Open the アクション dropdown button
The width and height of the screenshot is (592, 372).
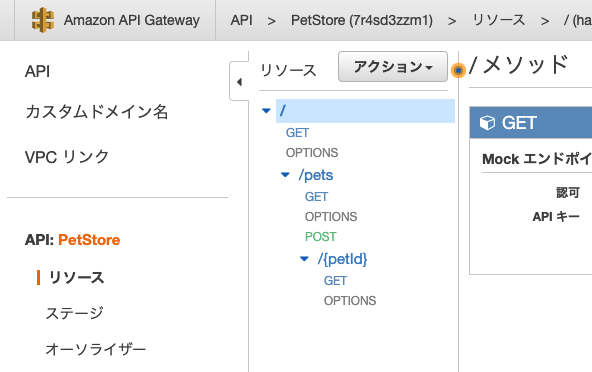tap(393, 67)
